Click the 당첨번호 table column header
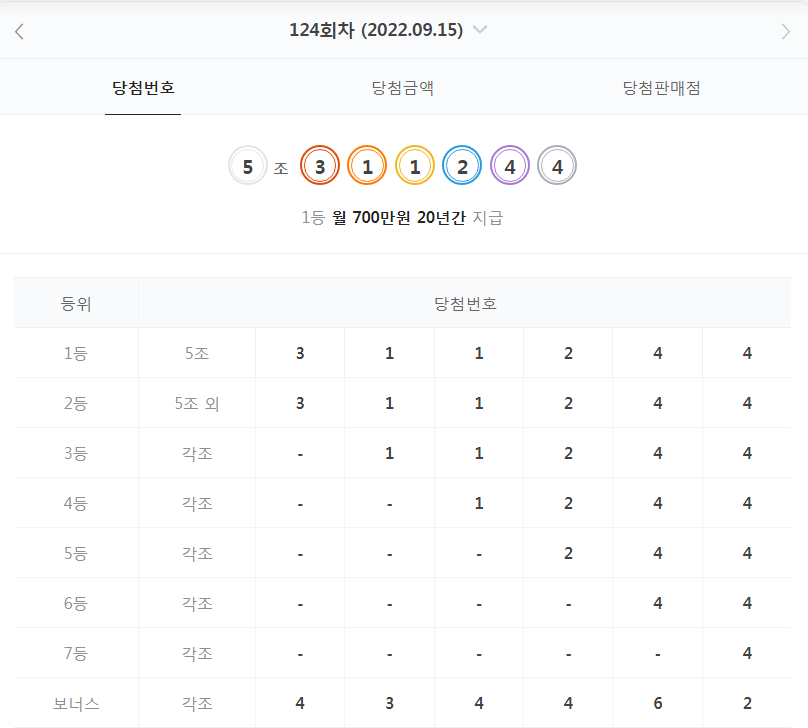 (x=465, y=303)
